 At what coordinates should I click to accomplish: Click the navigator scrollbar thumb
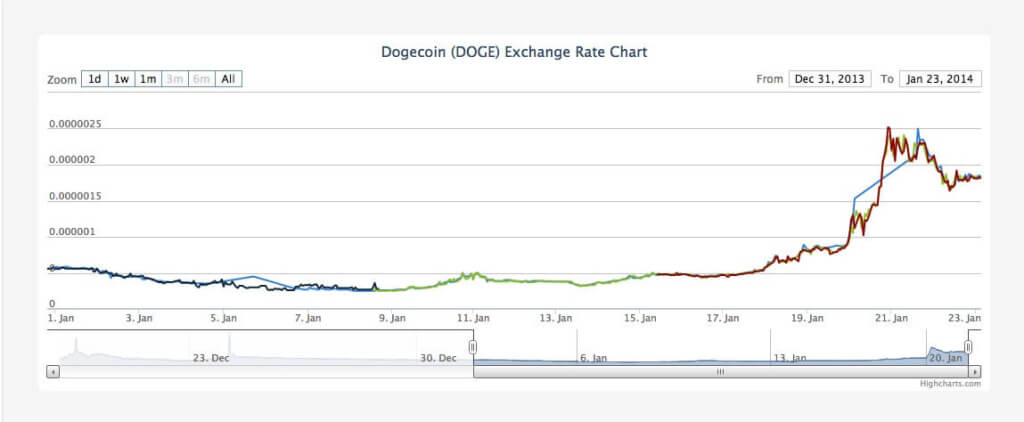tap(721, 372)
